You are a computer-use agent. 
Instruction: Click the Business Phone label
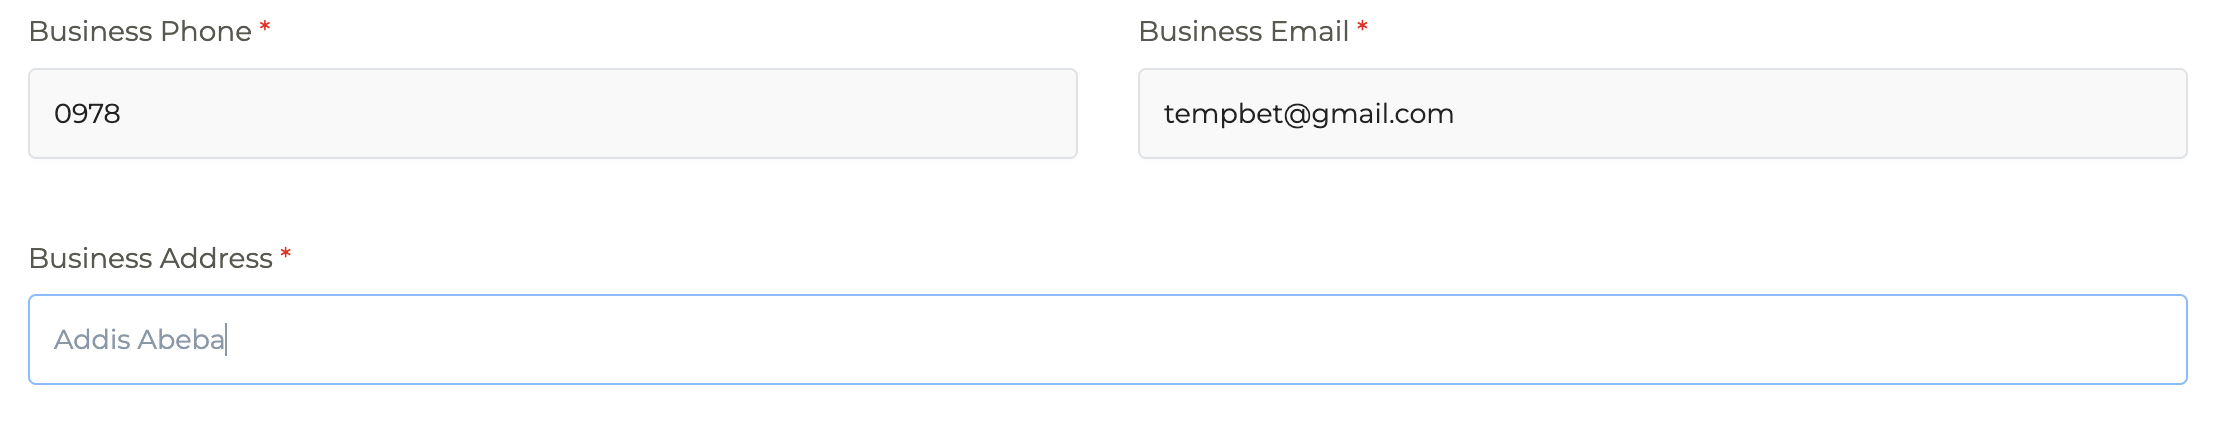140,32
